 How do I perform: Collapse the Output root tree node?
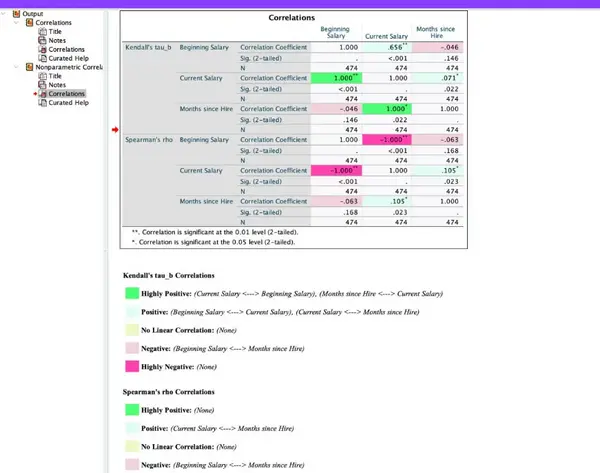(3, 14)
